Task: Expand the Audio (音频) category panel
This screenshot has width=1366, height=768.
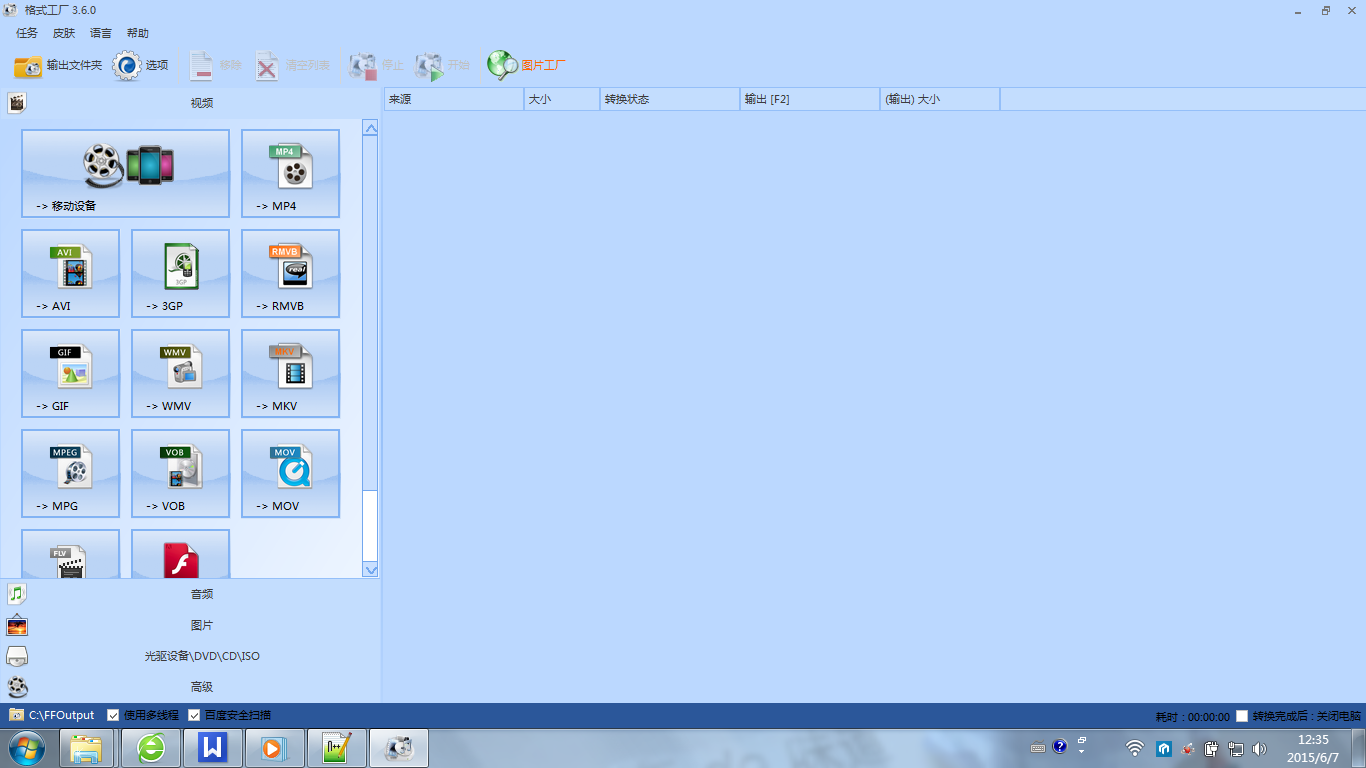Action: click(201, 594)
